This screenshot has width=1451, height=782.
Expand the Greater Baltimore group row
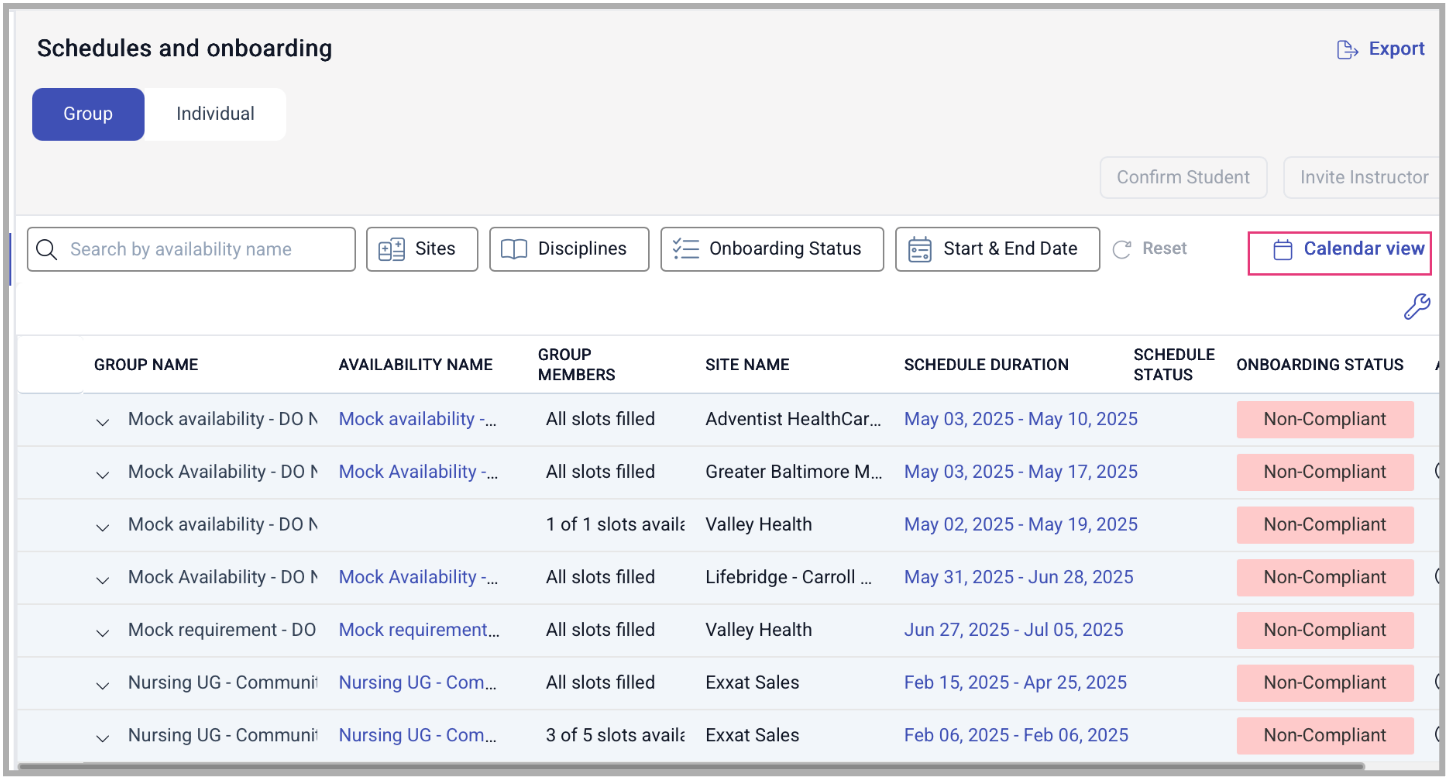[102, 474]
